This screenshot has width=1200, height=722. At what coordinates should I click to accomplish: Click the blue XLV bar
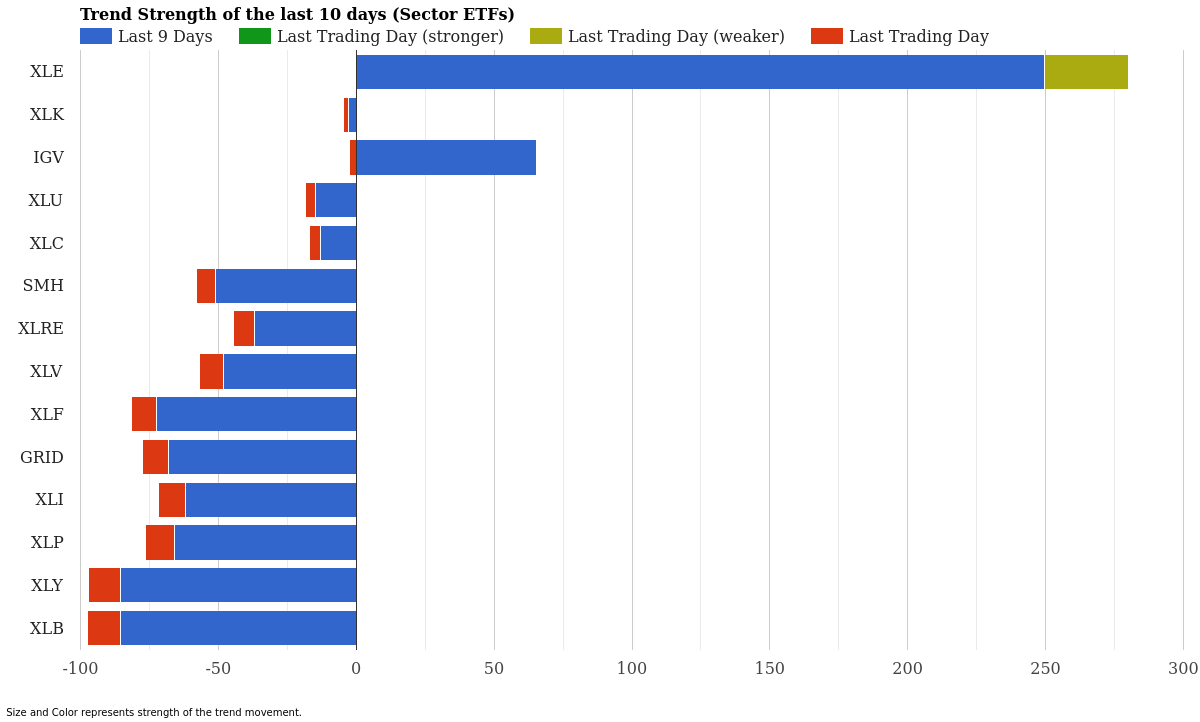(x=290, y=371)
